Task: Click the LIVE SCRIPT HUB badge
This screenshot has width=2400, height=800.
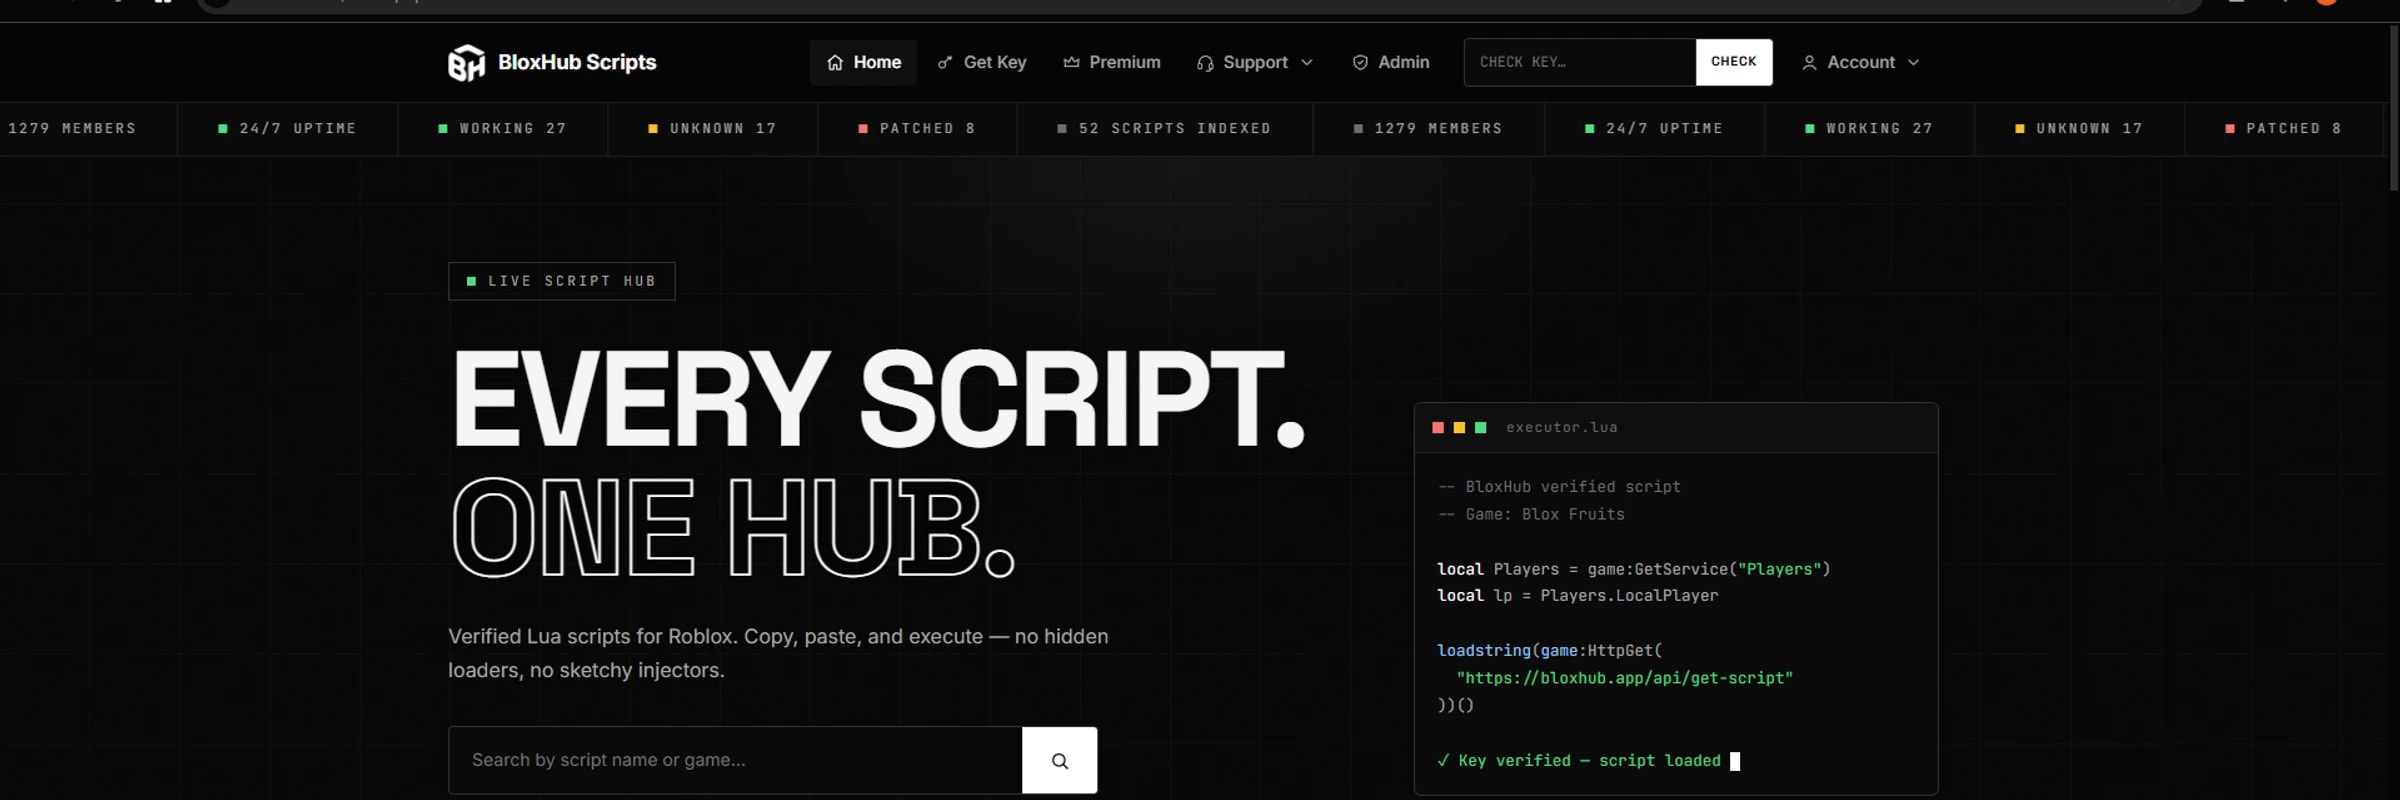Action: coord(562,281)
